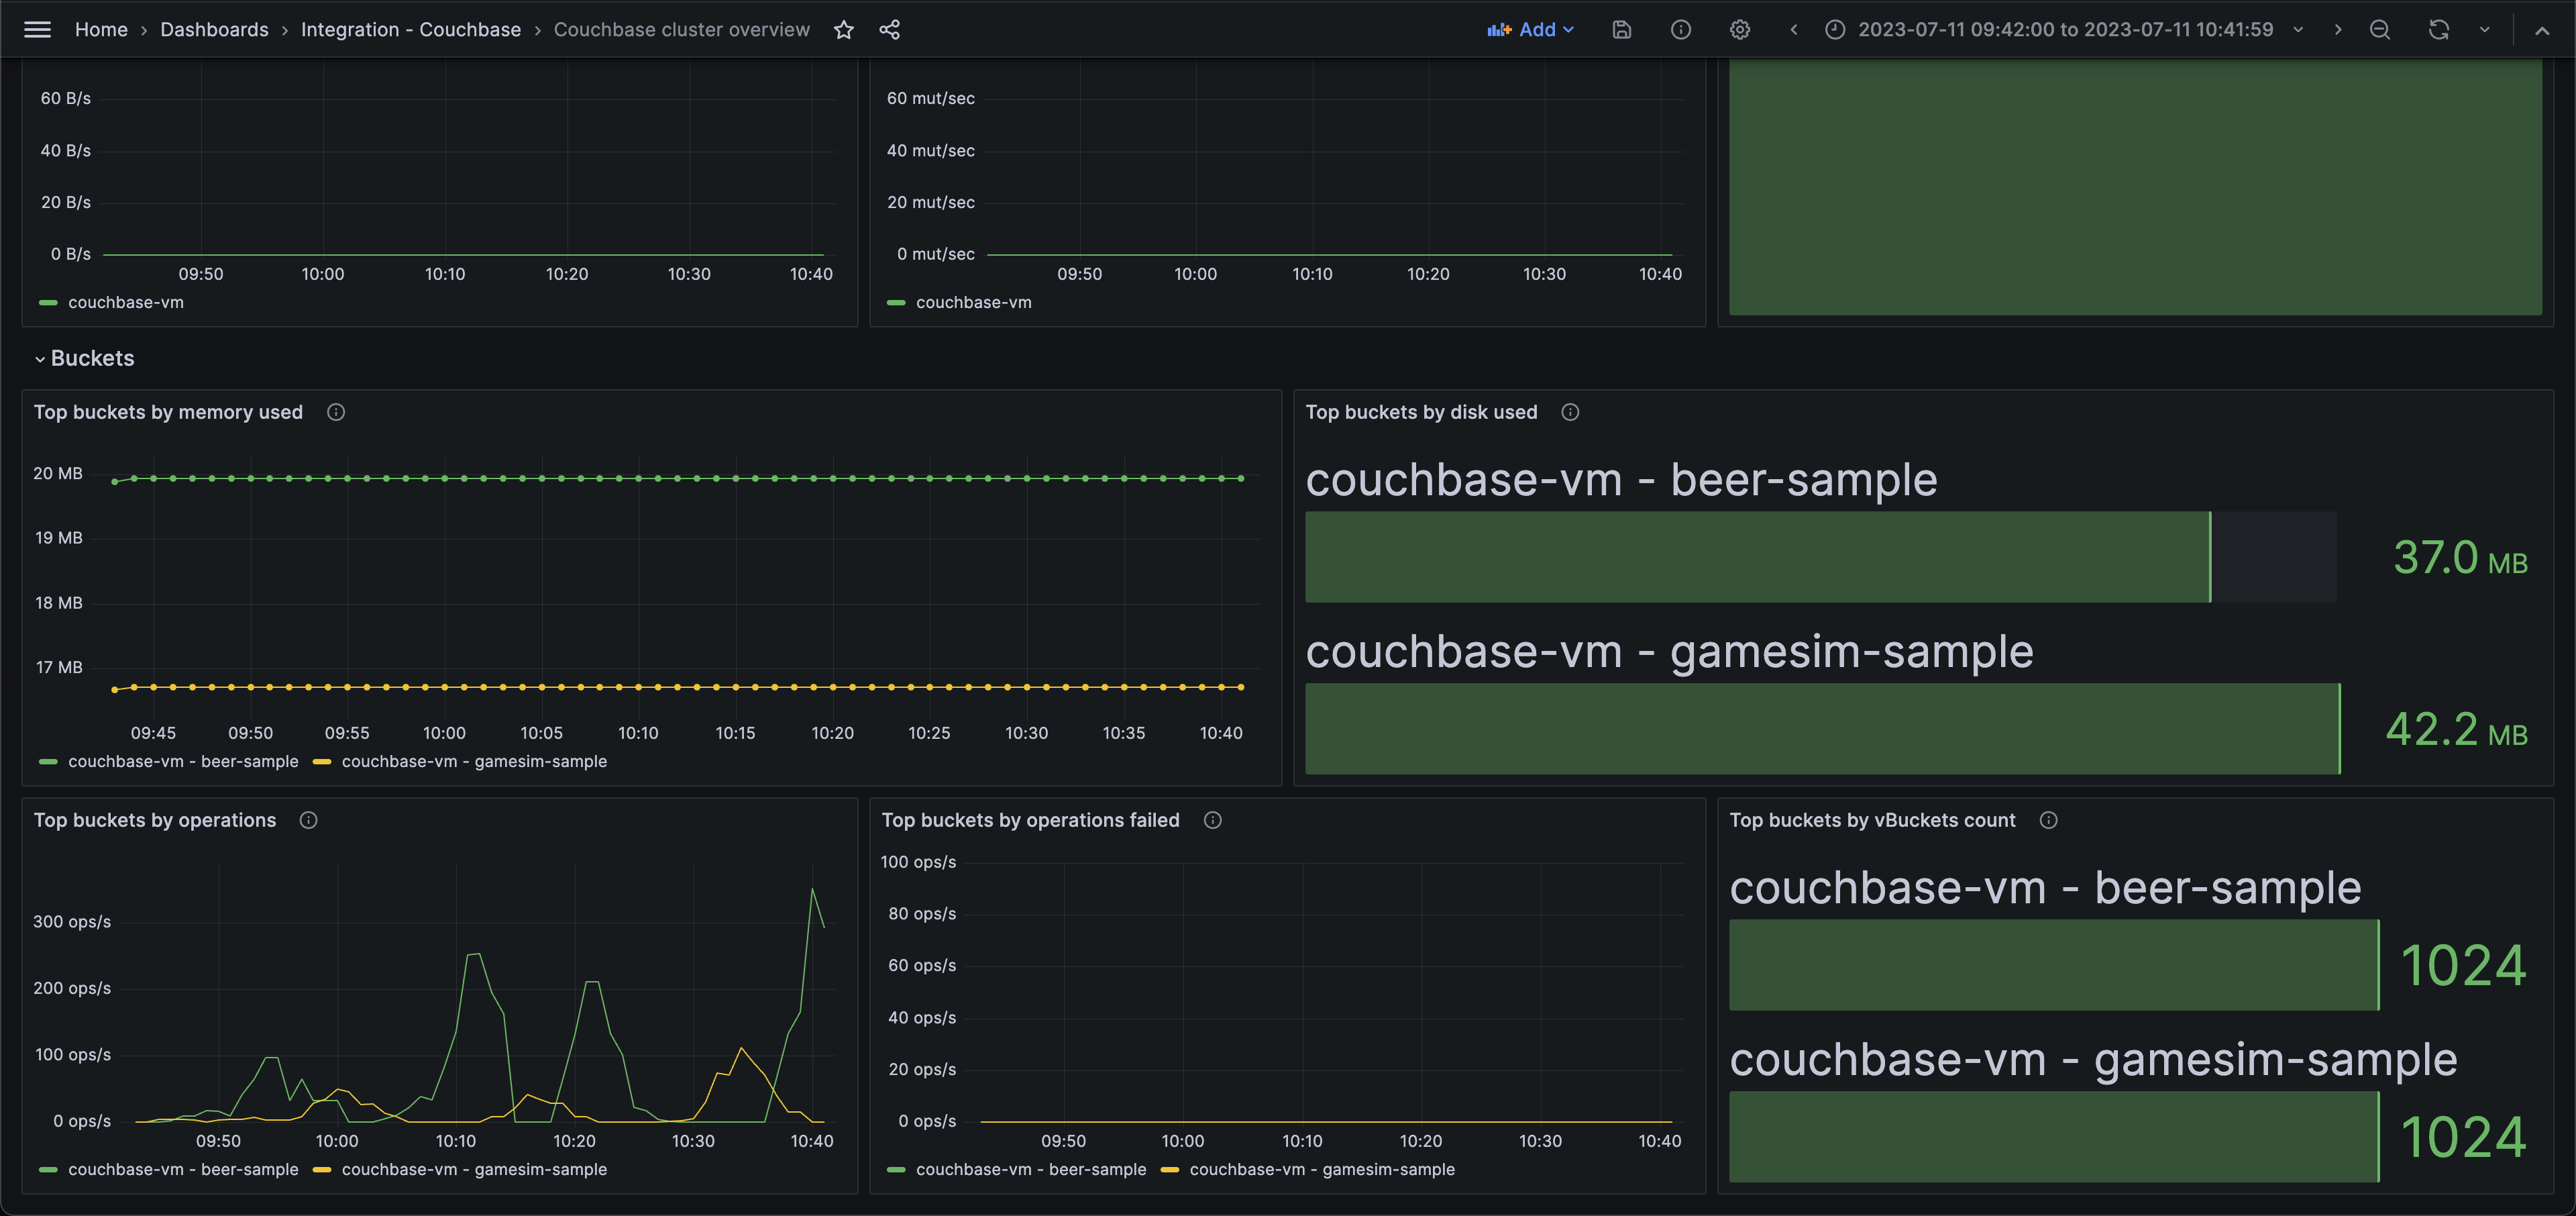Click Home breadcrumb link
Viewport: 2576px width, 1216px height.
101,30
